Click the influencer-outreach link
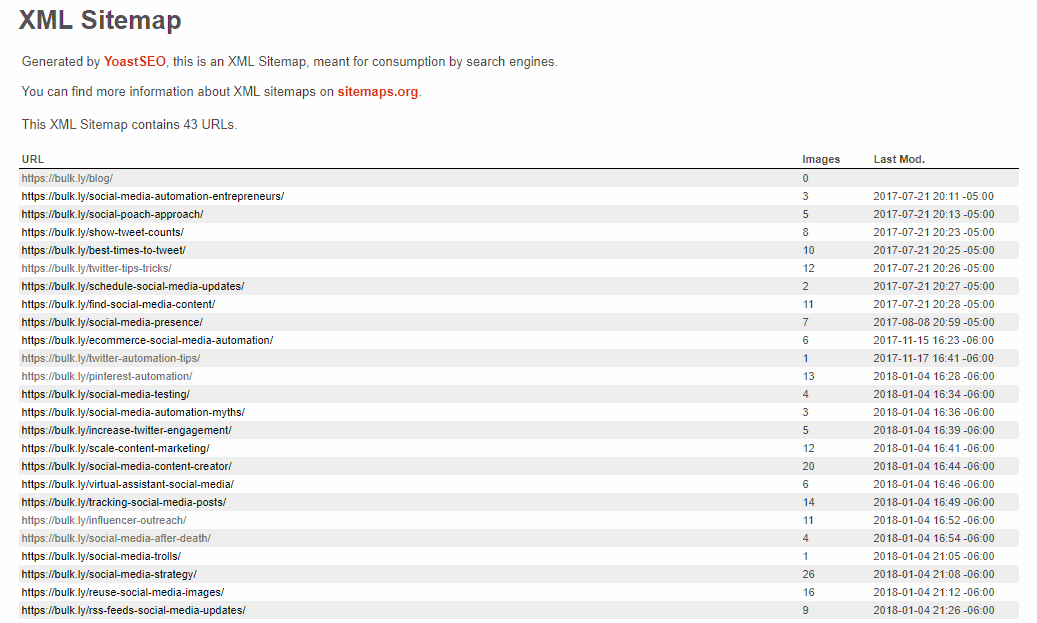This screenshot has width=1037, height=623. (x=103, y=520)
